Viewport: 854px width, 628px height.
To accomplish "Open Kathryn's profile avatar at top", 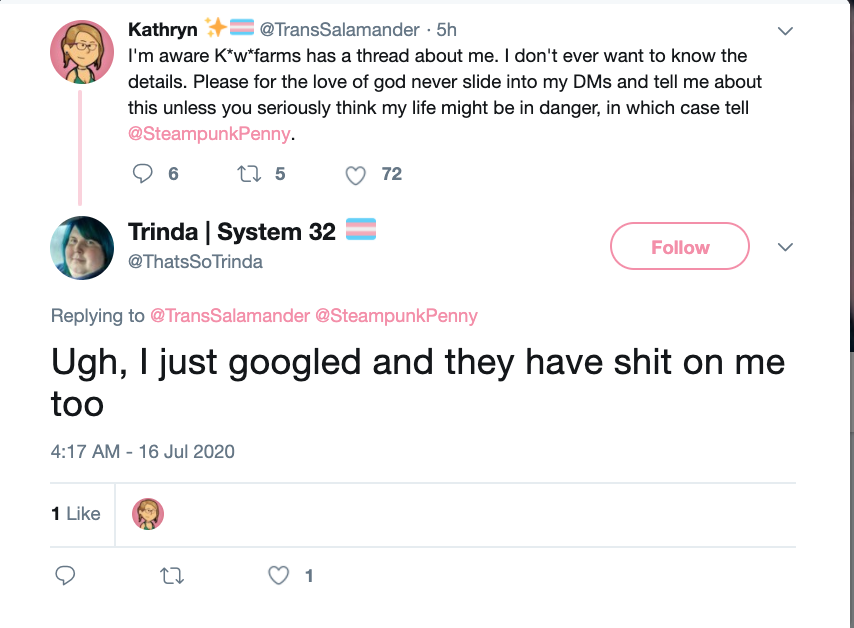I will pos(82,52).
